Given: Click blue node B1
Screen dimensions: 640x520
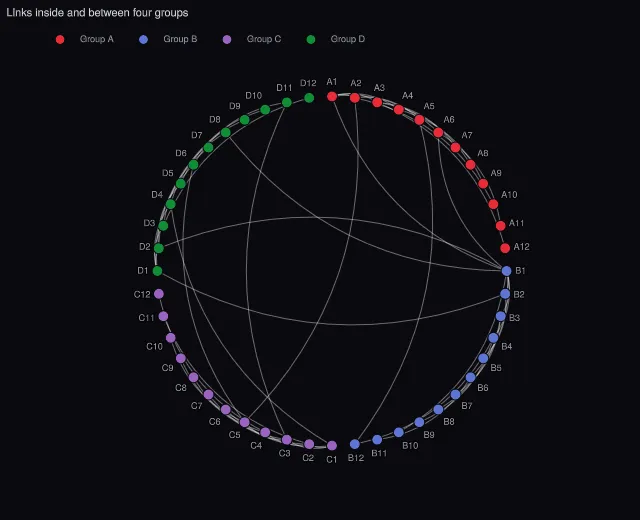Looking at the screenshot, I should pos(507,271).
